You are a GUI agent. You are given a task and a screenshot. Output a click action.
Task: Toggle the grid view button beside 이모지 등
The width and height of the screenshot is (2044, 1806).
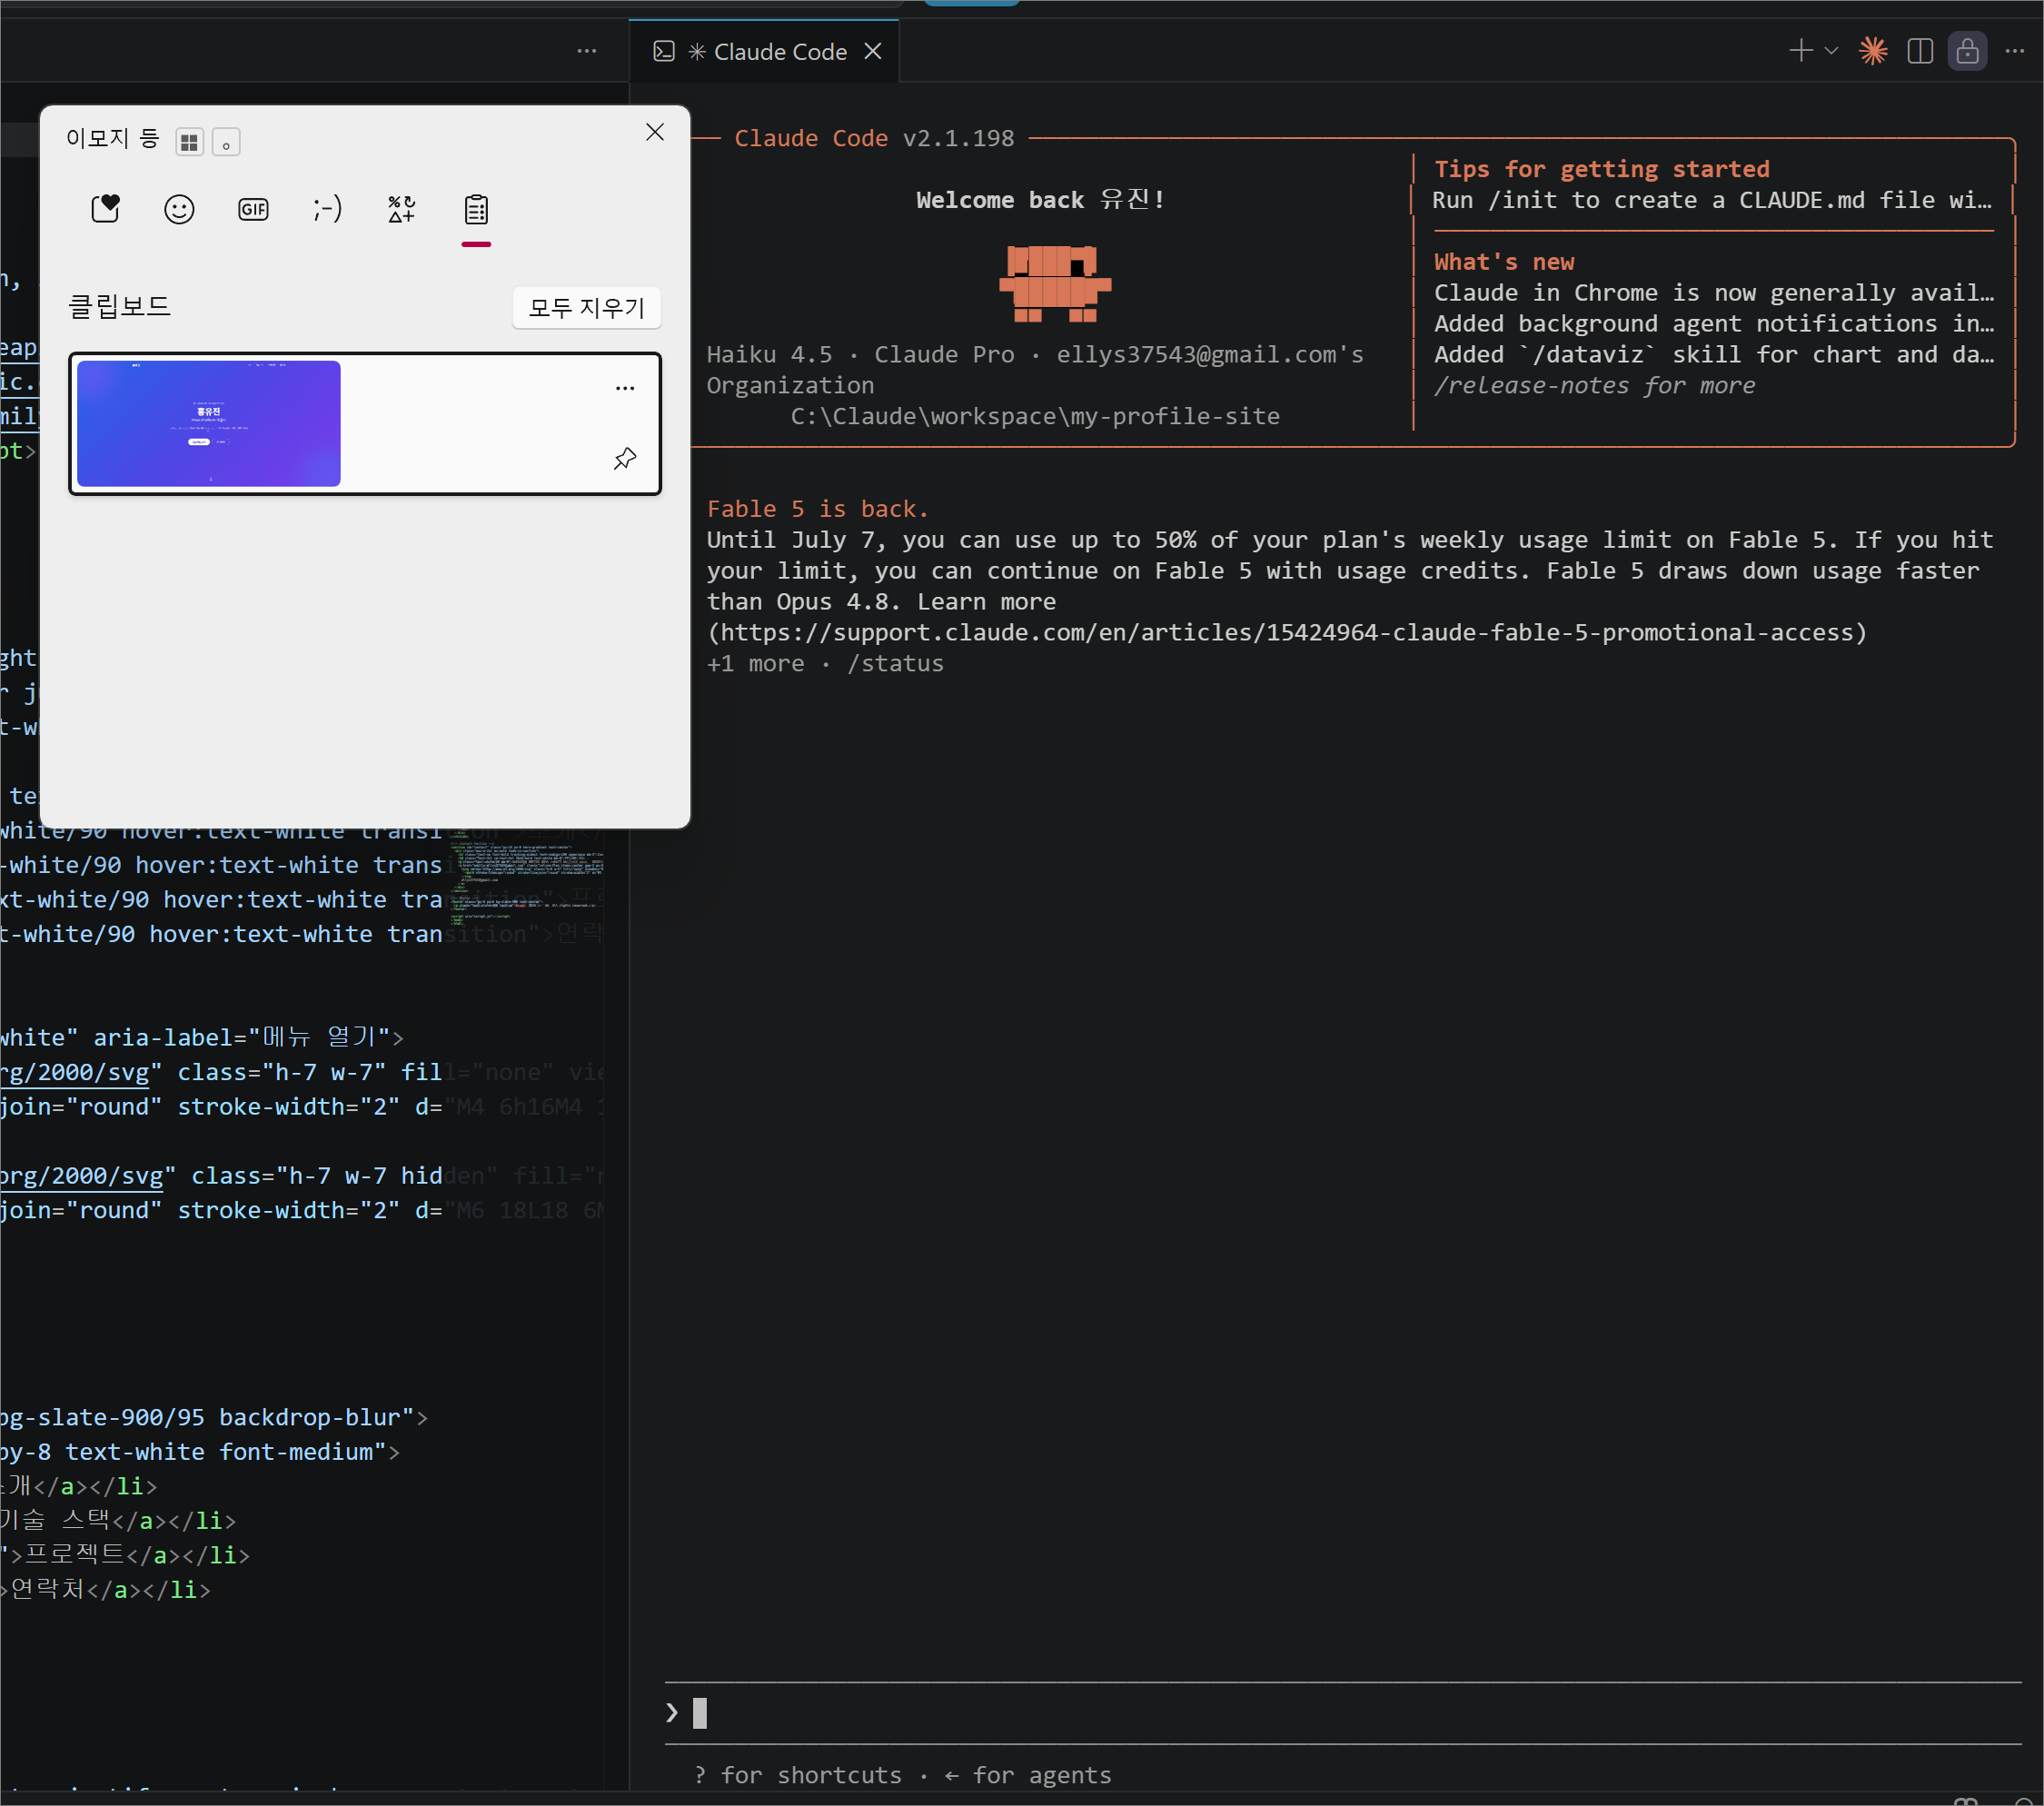[x=189, y=142]
